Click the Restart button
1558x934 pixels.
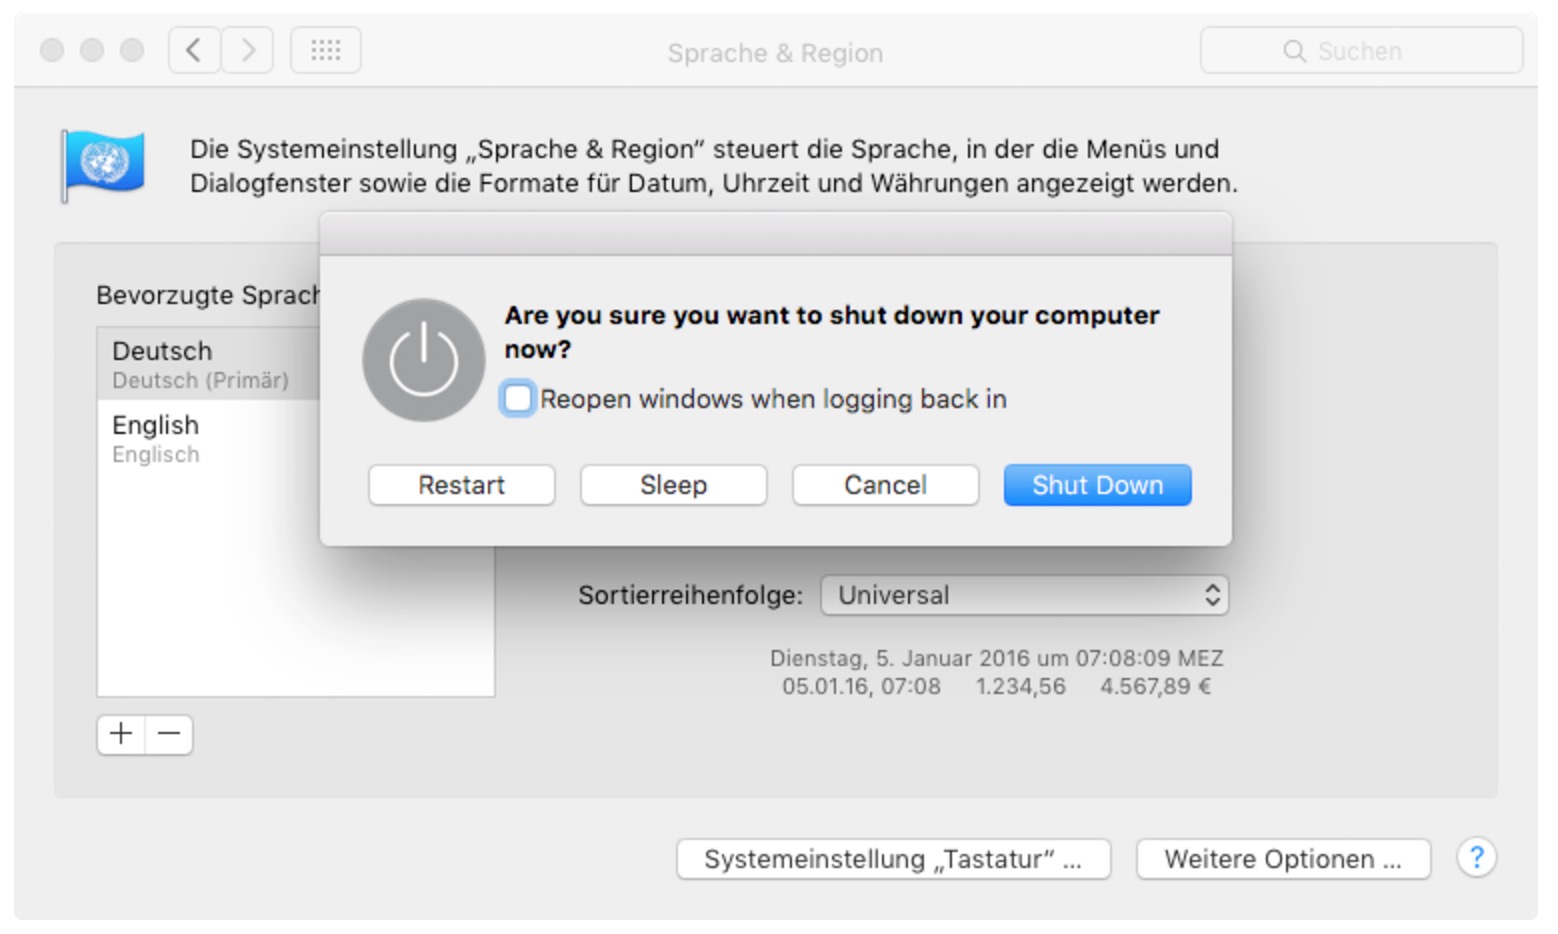(x=462, y=485)
